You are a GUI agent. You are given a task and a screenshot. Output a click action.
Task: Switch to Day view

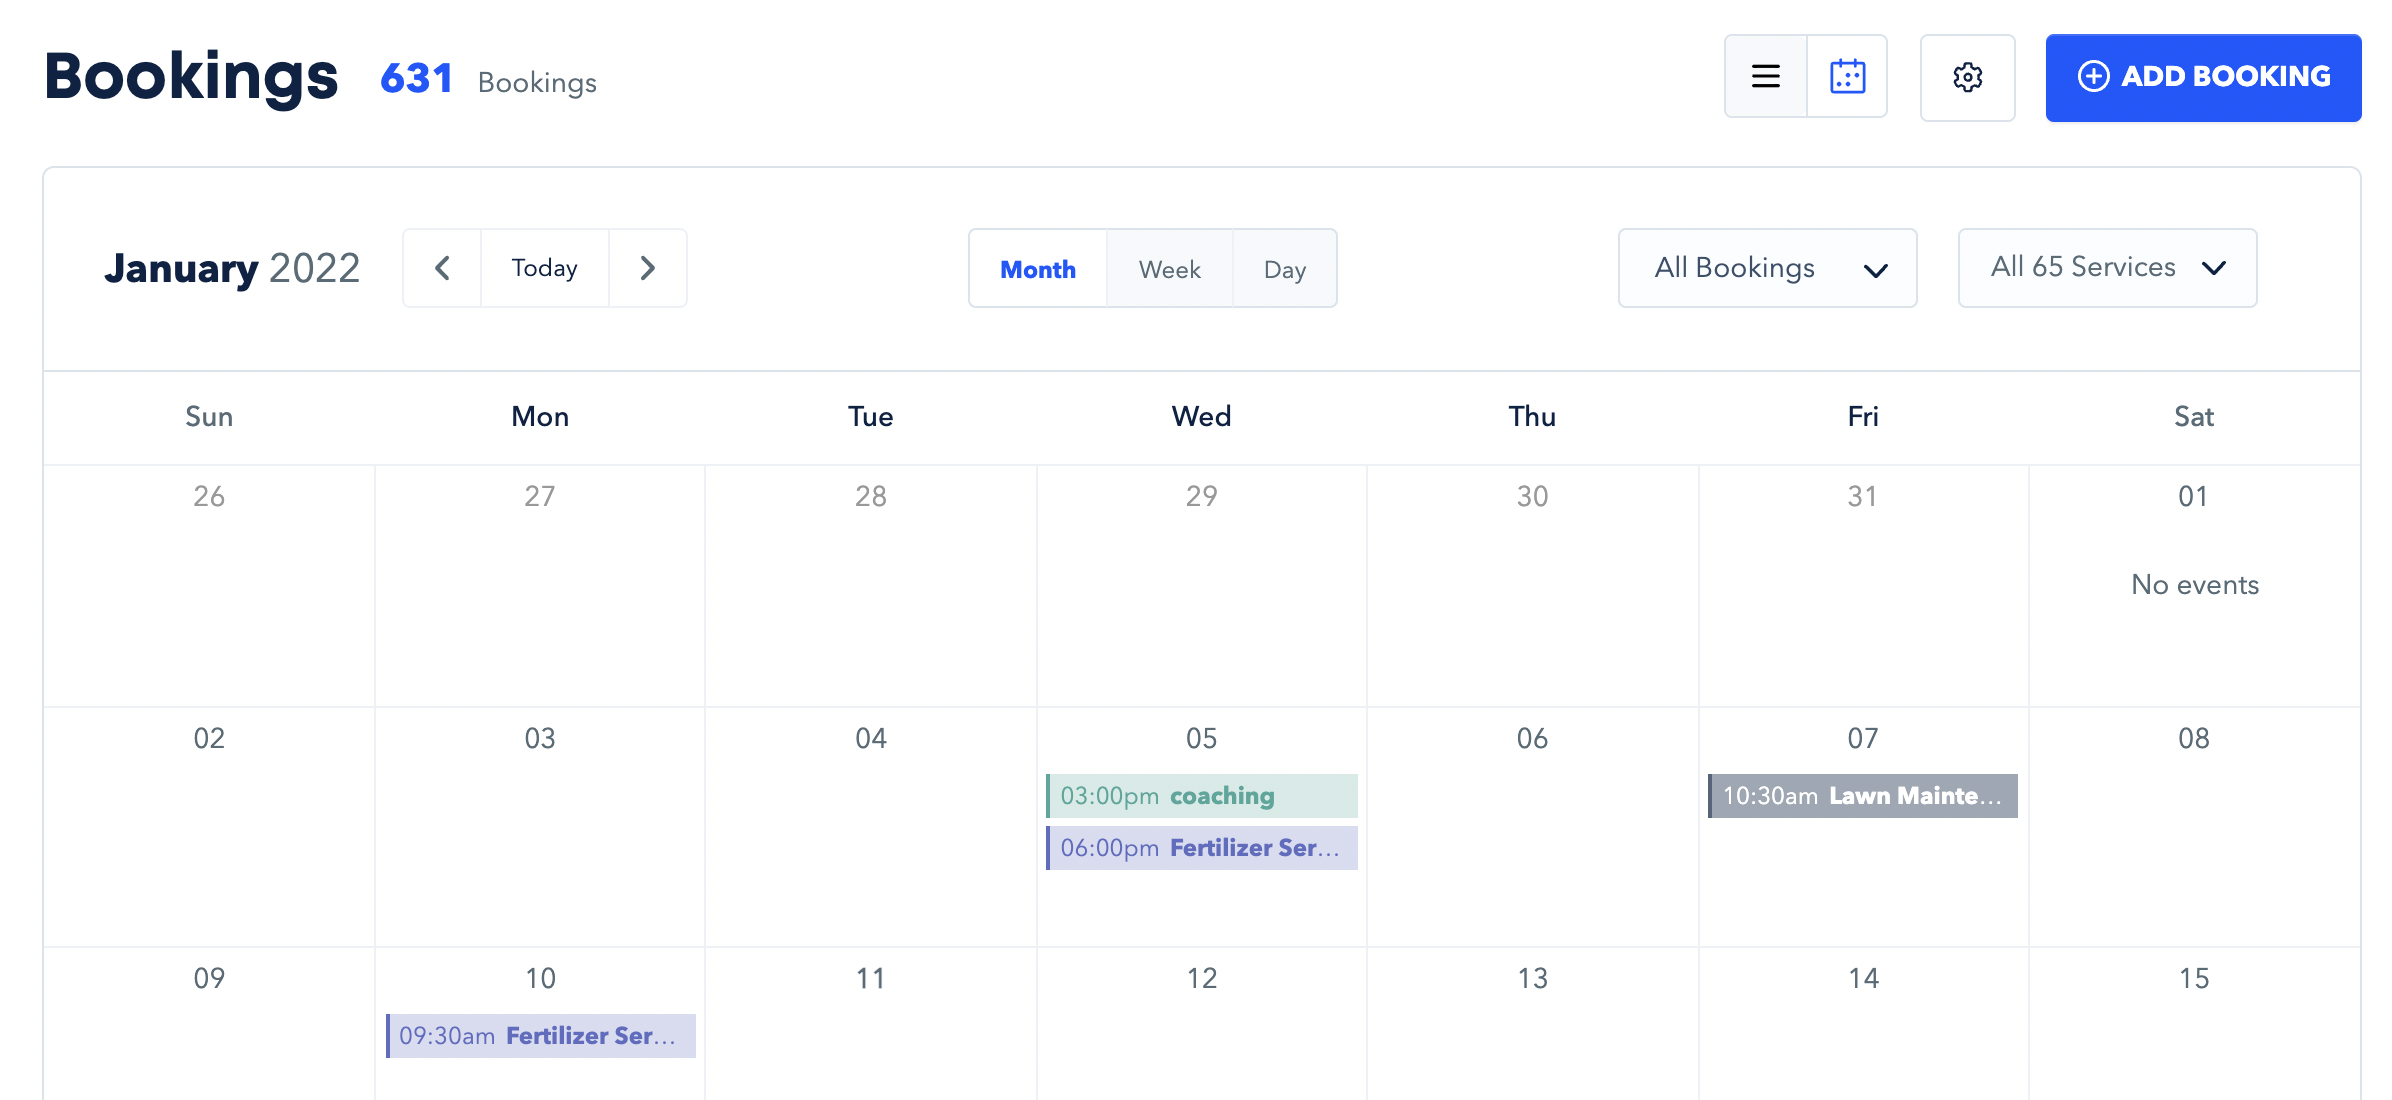click(x=1285, y=268)
